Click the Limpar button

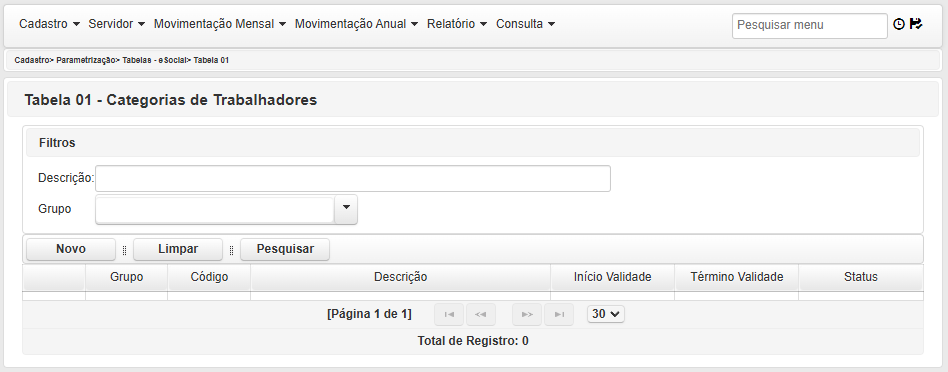[178, 249]
